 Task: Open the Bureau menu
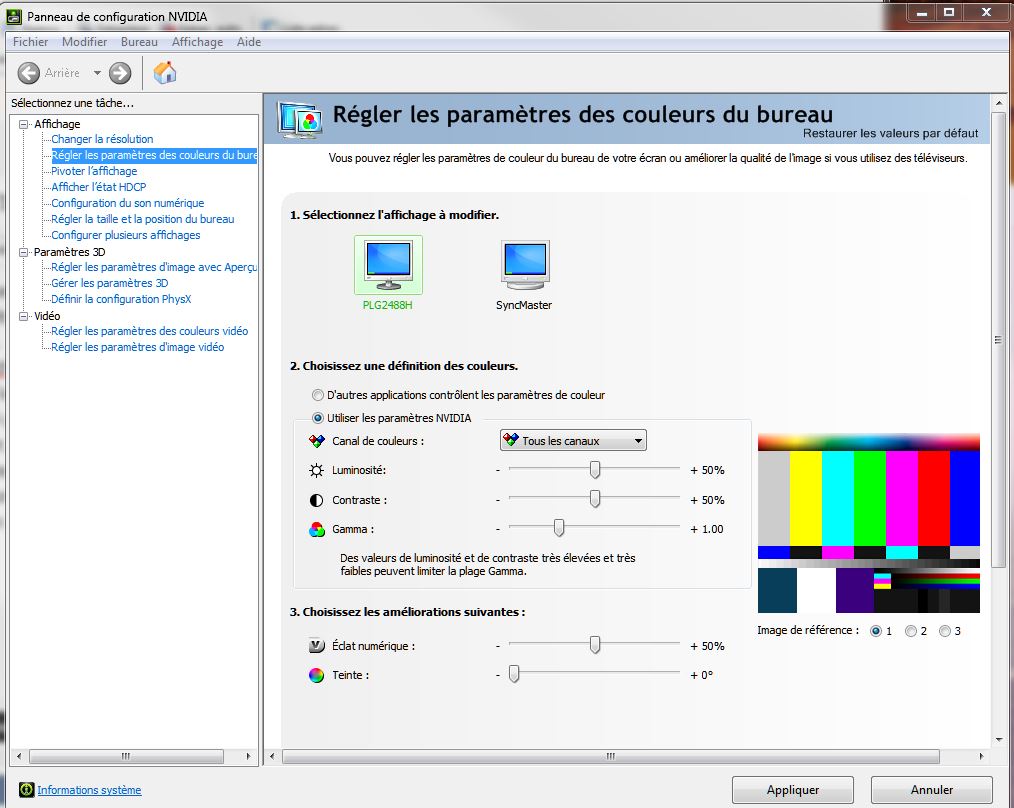coord(139,42)
